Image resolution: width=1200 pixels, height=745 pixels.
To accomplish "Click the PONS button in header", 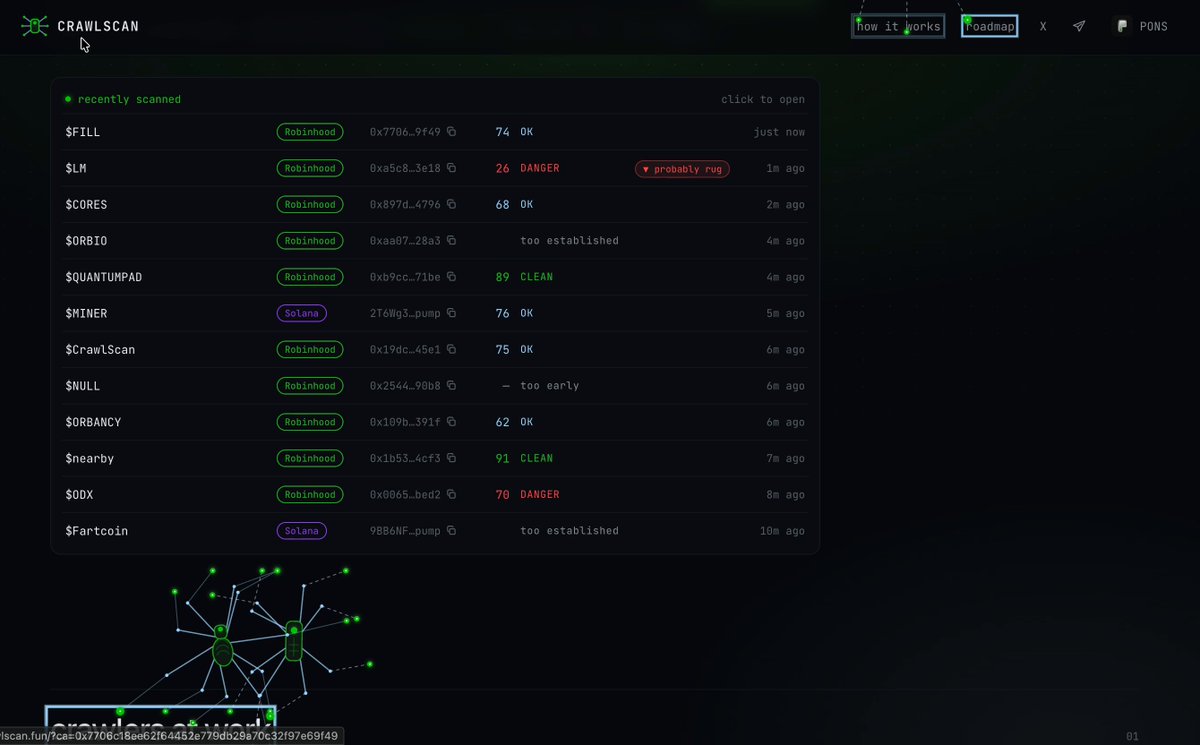I will (x=1142, y=26).
